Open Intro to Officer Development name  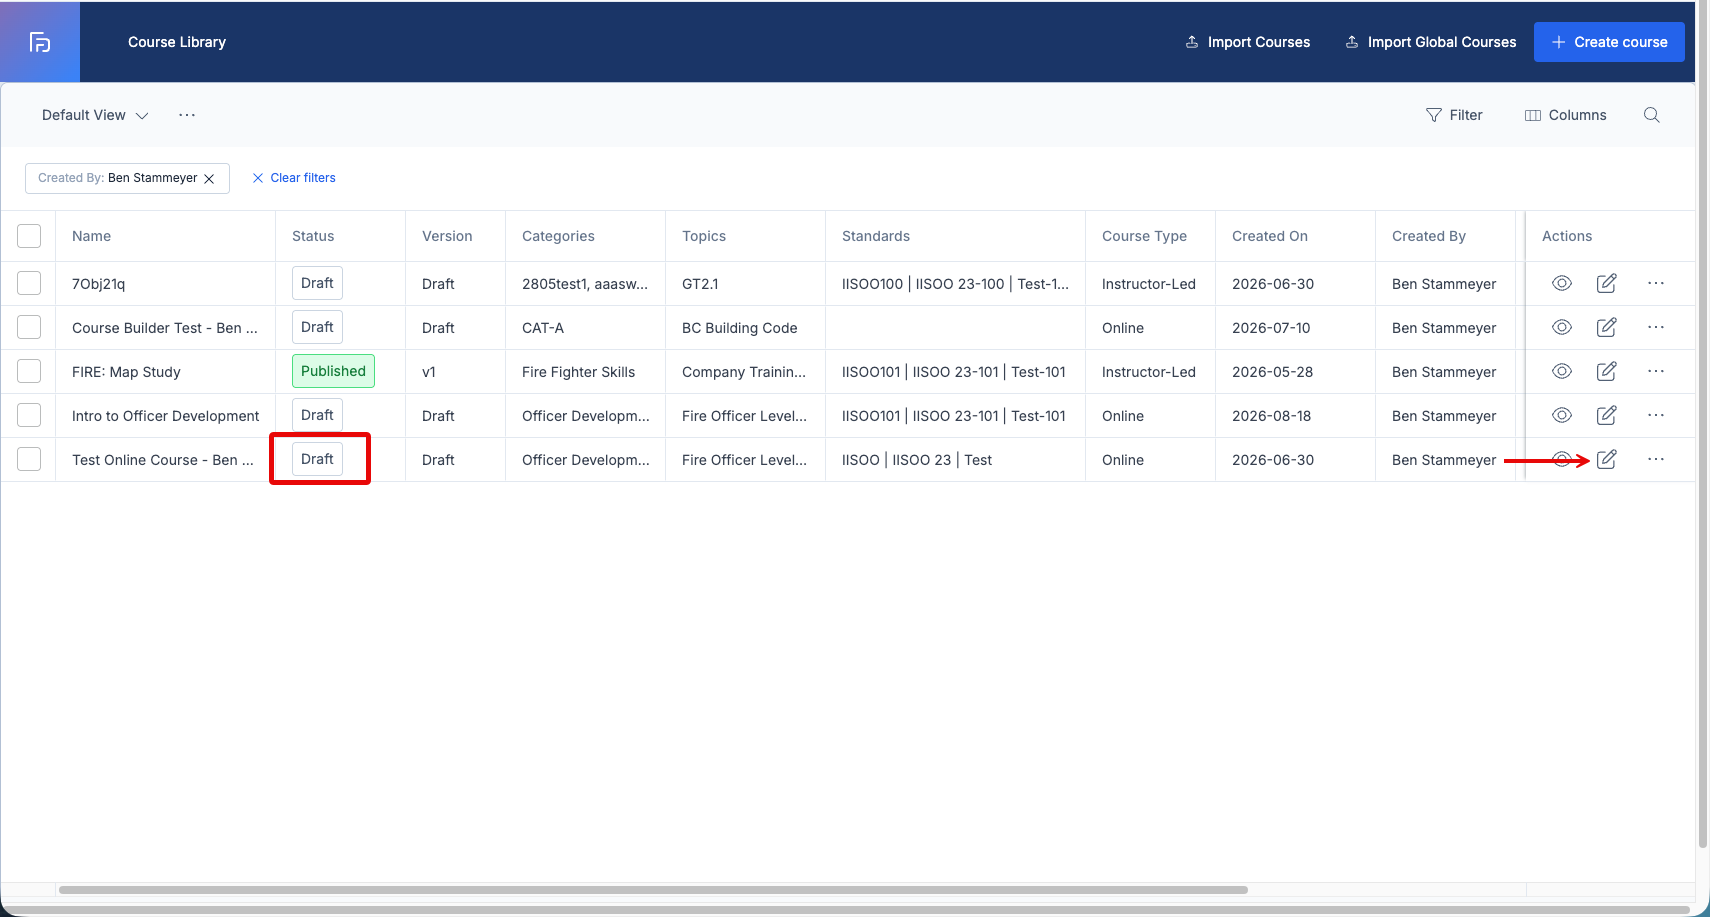click(x=165, y=416)
